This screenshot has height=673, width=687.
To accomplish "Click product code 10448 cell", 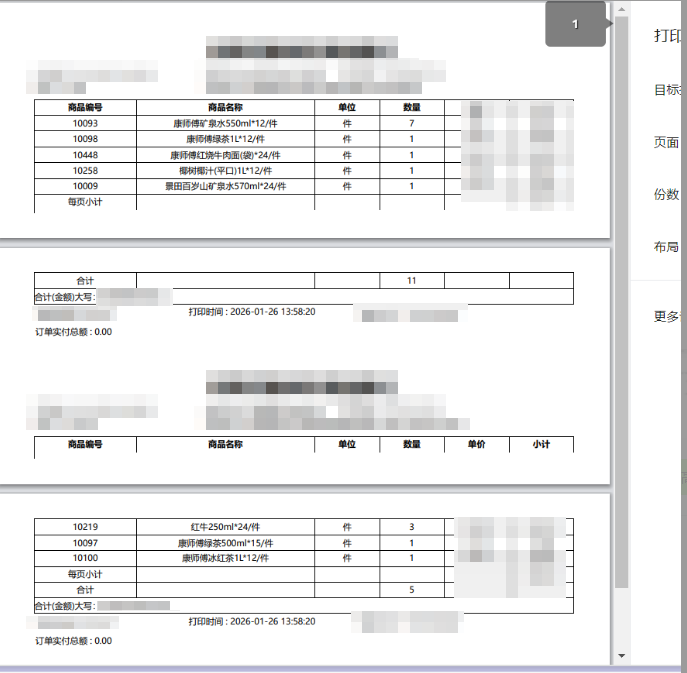I will (85, 155).
